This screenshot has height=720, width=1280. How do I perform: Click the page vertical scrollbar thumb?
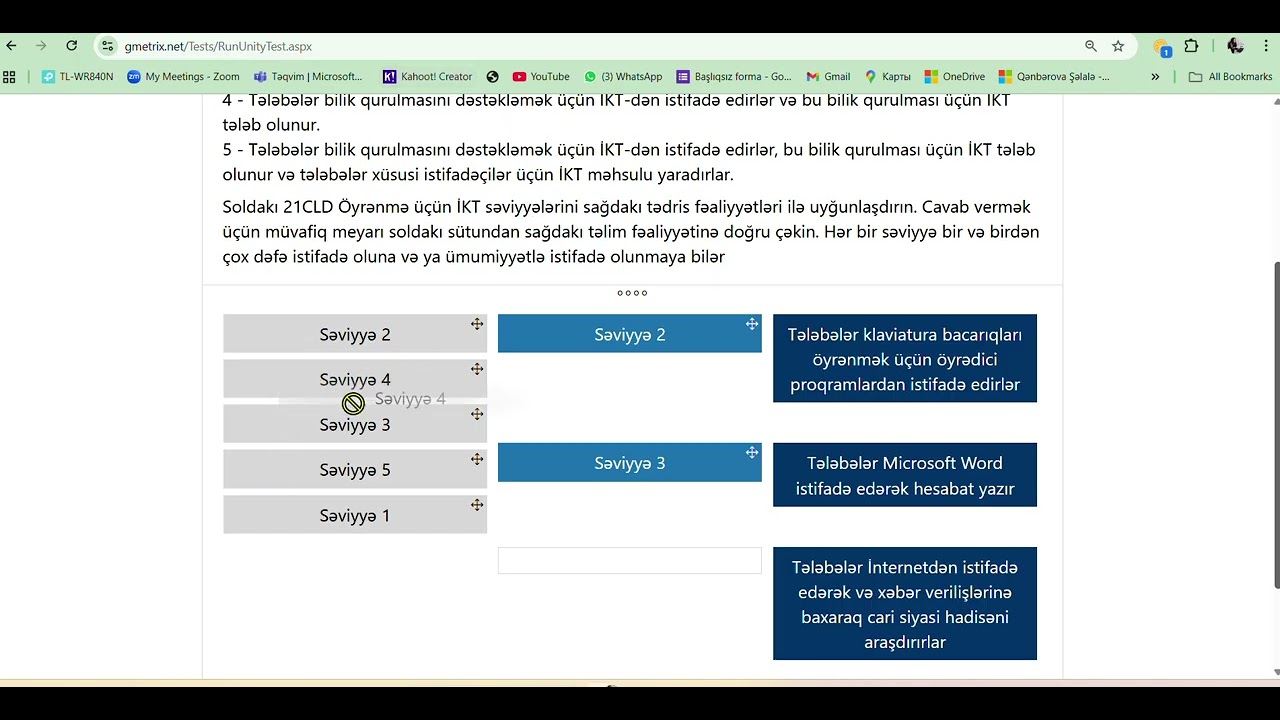tap(1275, 425)
